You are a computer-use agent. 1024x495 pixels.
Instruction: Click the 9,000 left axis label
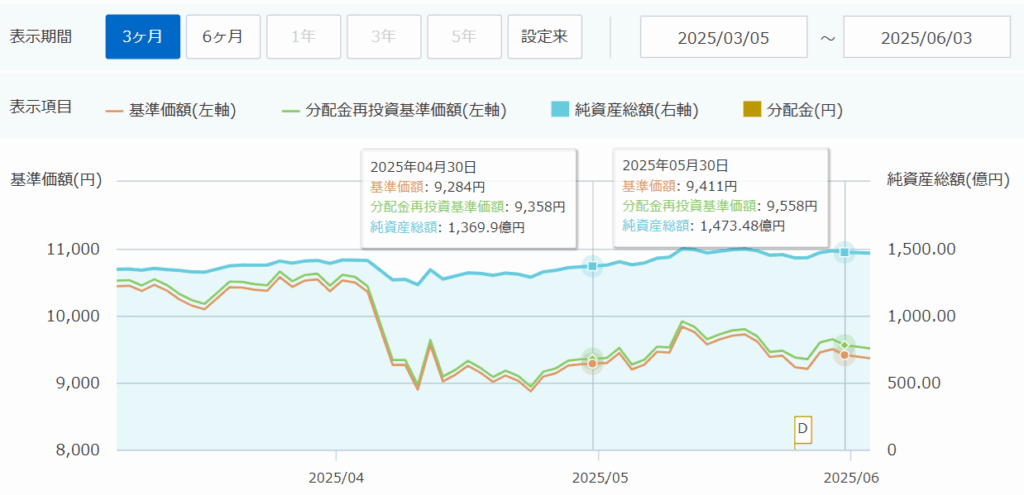(x=76, y=383)
